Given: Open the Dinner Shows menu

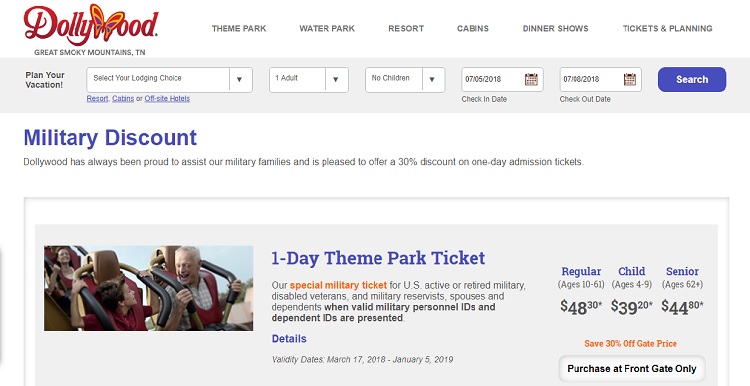Looking at the screenshot, I should tap(555, 29).
